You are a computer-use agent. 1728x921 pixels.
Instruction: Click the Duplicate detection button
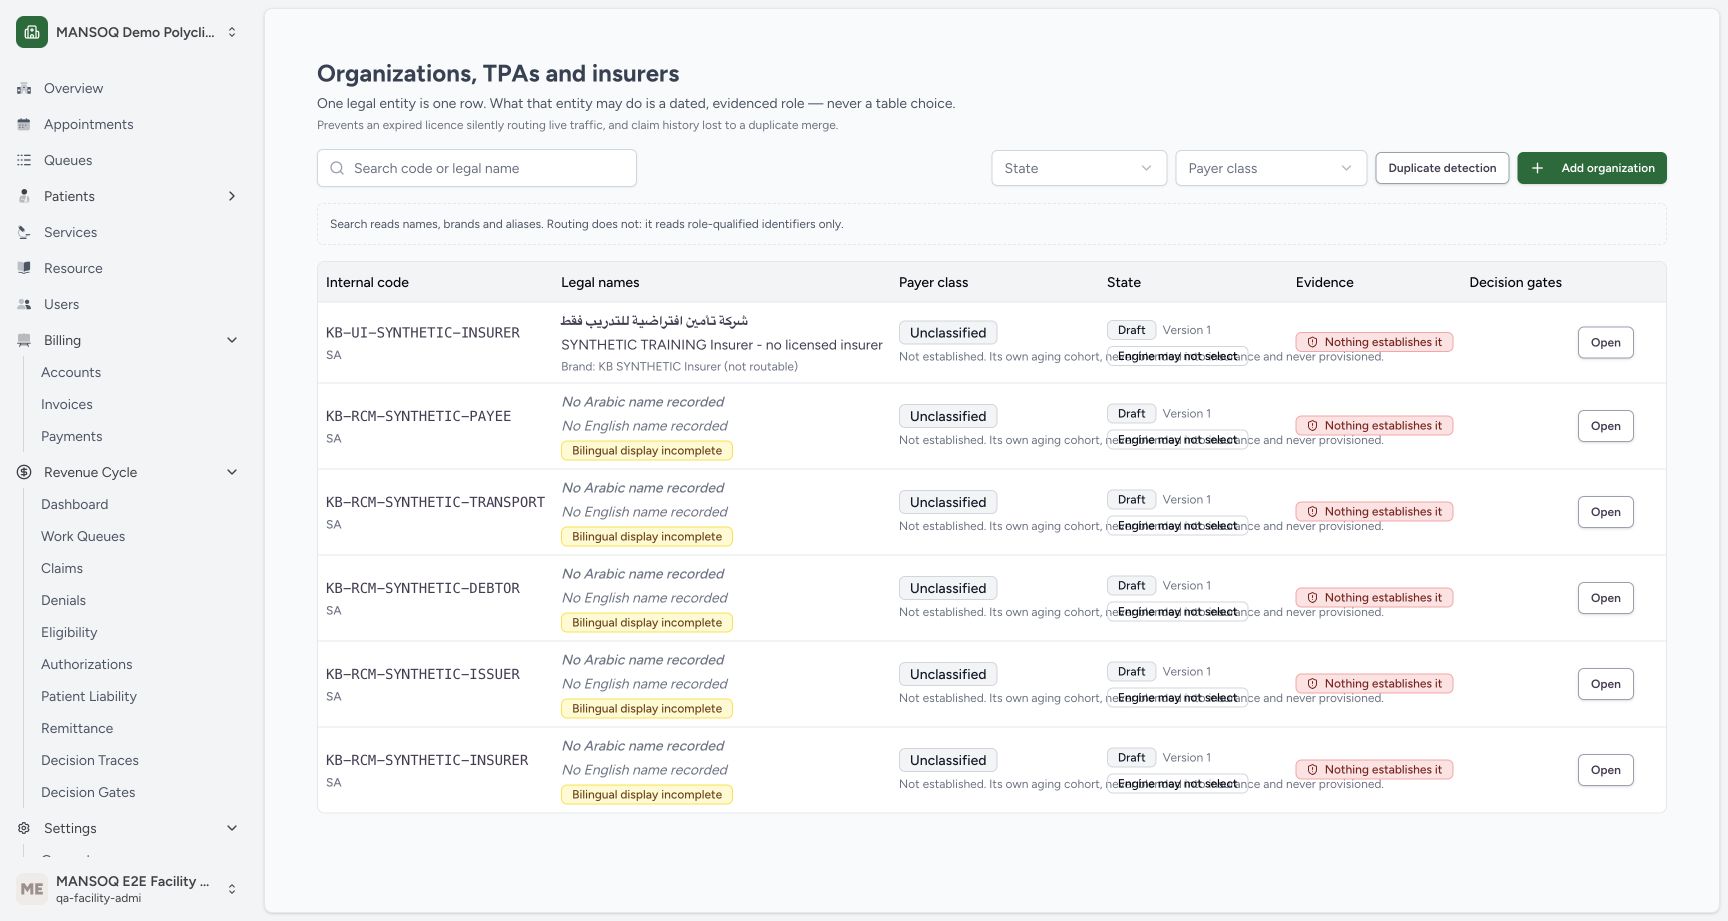1442,168
